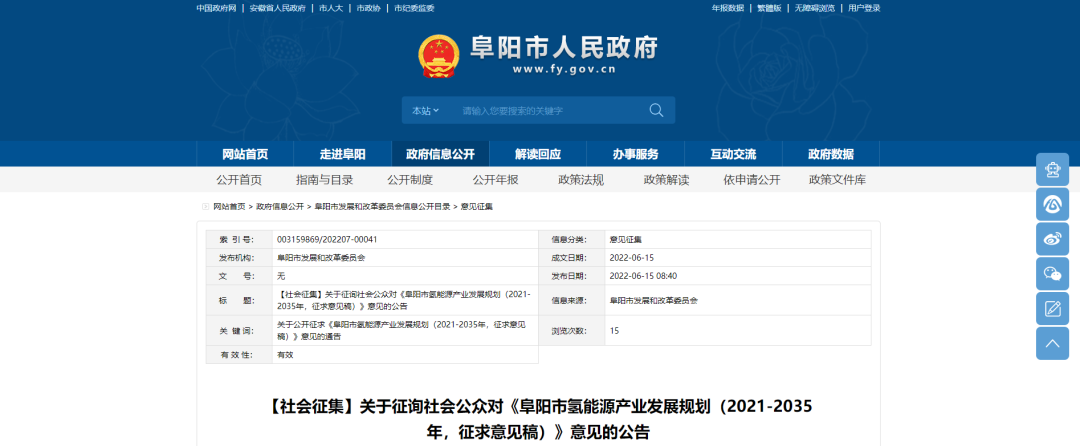Click the 无障碍浏览 accessibility link
1080x446 pixels.
point(815,8)
